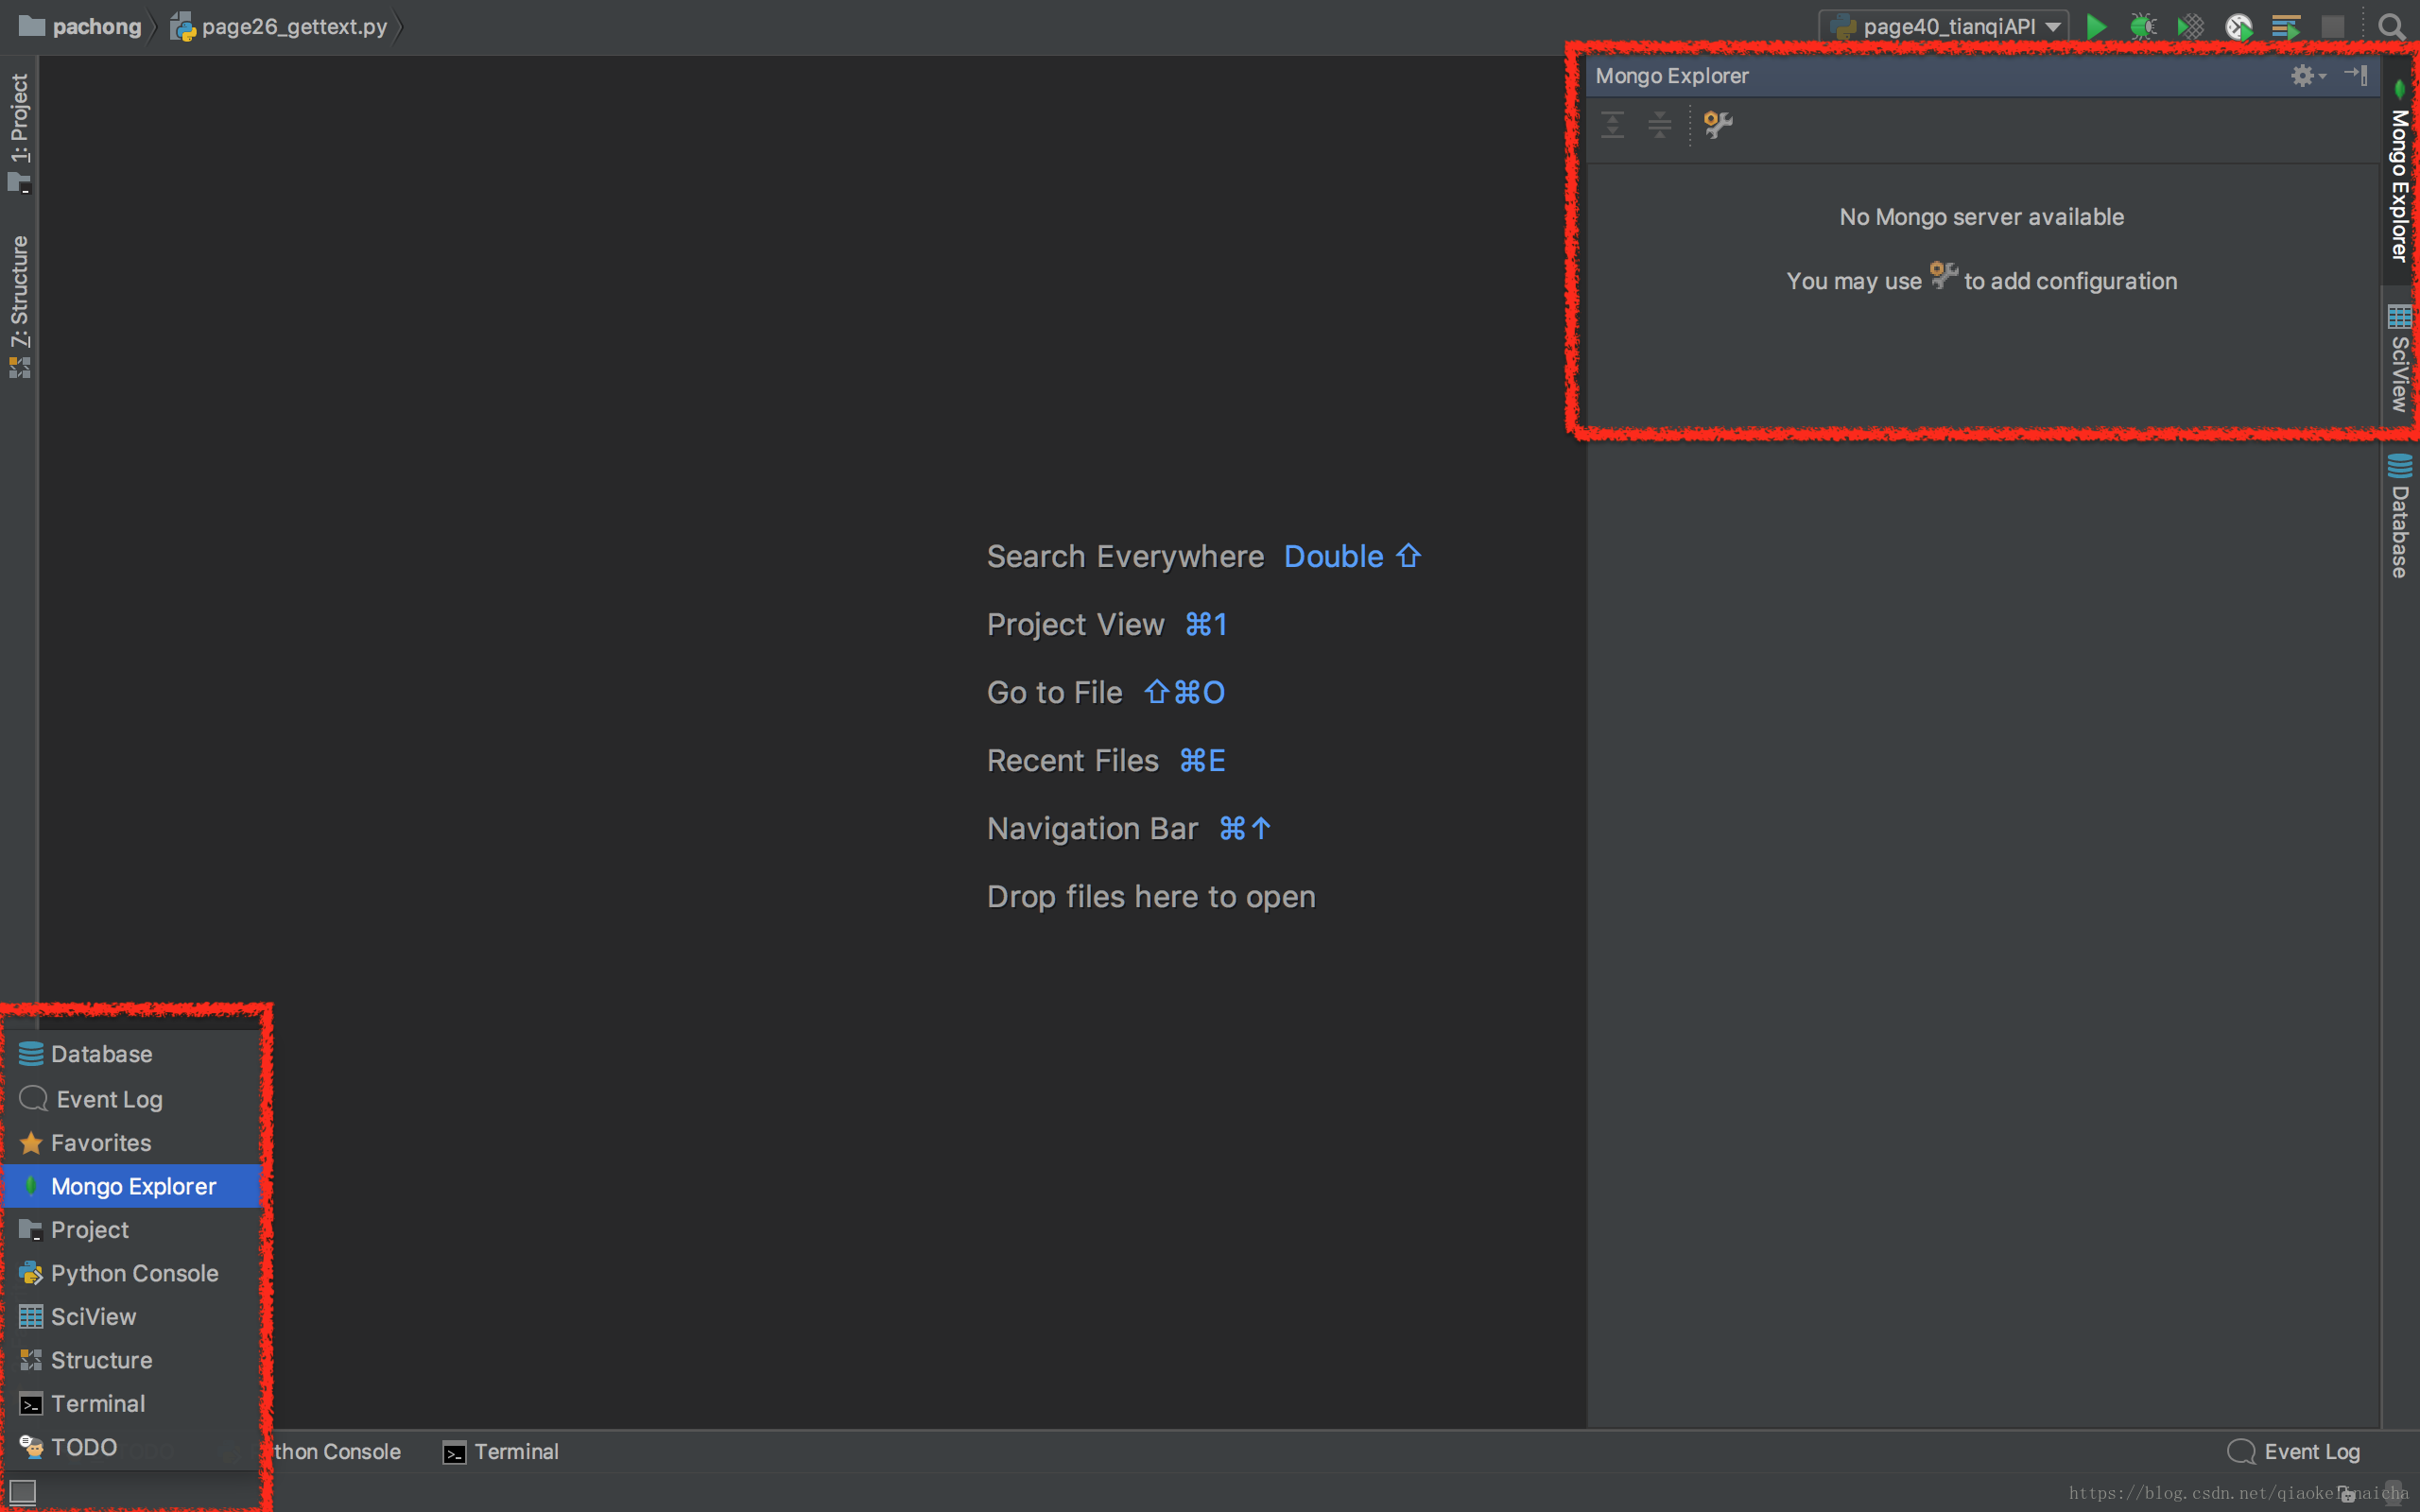Toggle the tool windows button in bottom-left corner
2420x1512 pixels.
pyautogui.click(x=22, y=1492)
